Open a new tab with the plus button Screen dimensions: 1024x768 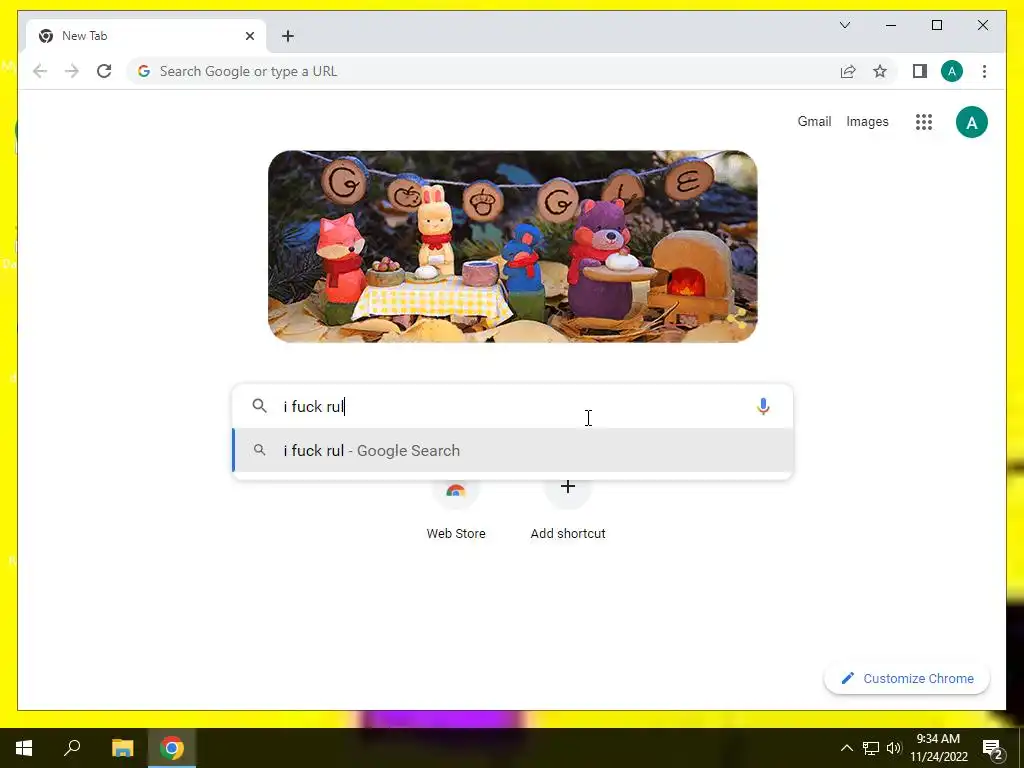pyautogui.click(x=288, y=36)
